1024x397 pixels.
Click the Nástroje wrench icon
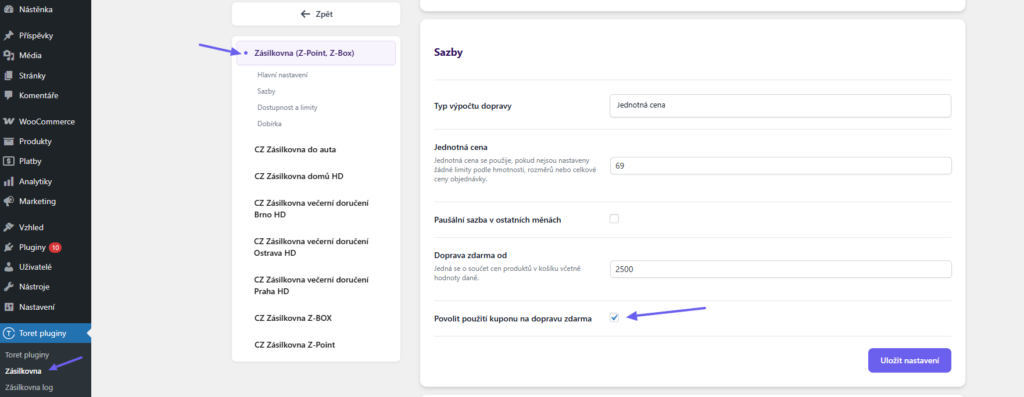tap(9, 287)
